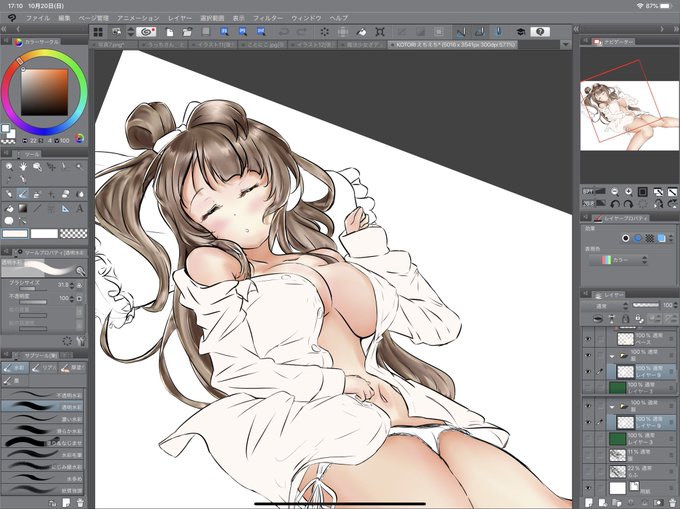Toggle lock layer icon in layer panel
This screenshot has height=509, width=680.
(x=625, y=320)
